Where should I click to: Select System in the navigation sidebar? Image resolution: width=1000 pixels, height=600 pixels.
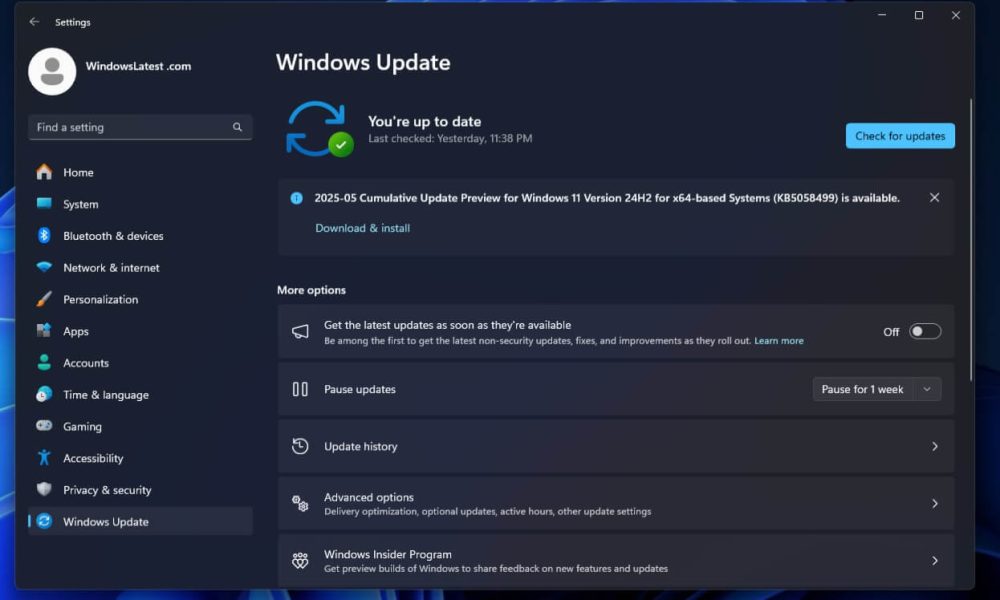[x=45, y=204]
